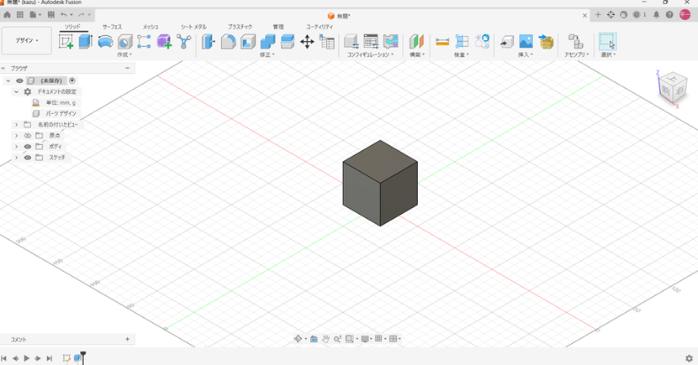Click the Assemble joint icon
The height and width of the screenshot is (365, 698).
tap(576, 41)
